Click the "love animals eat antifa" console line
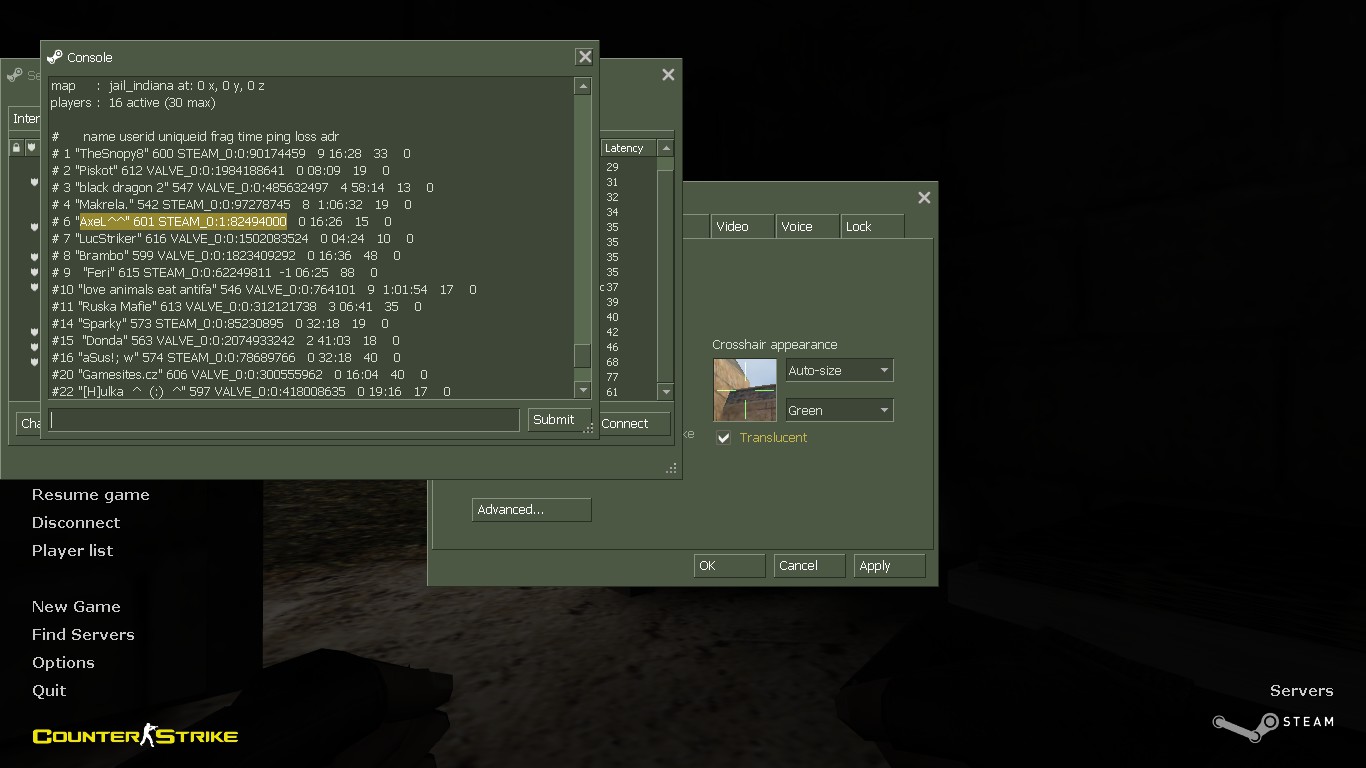Screen dimensions: 1366x768 pos(264,290)
